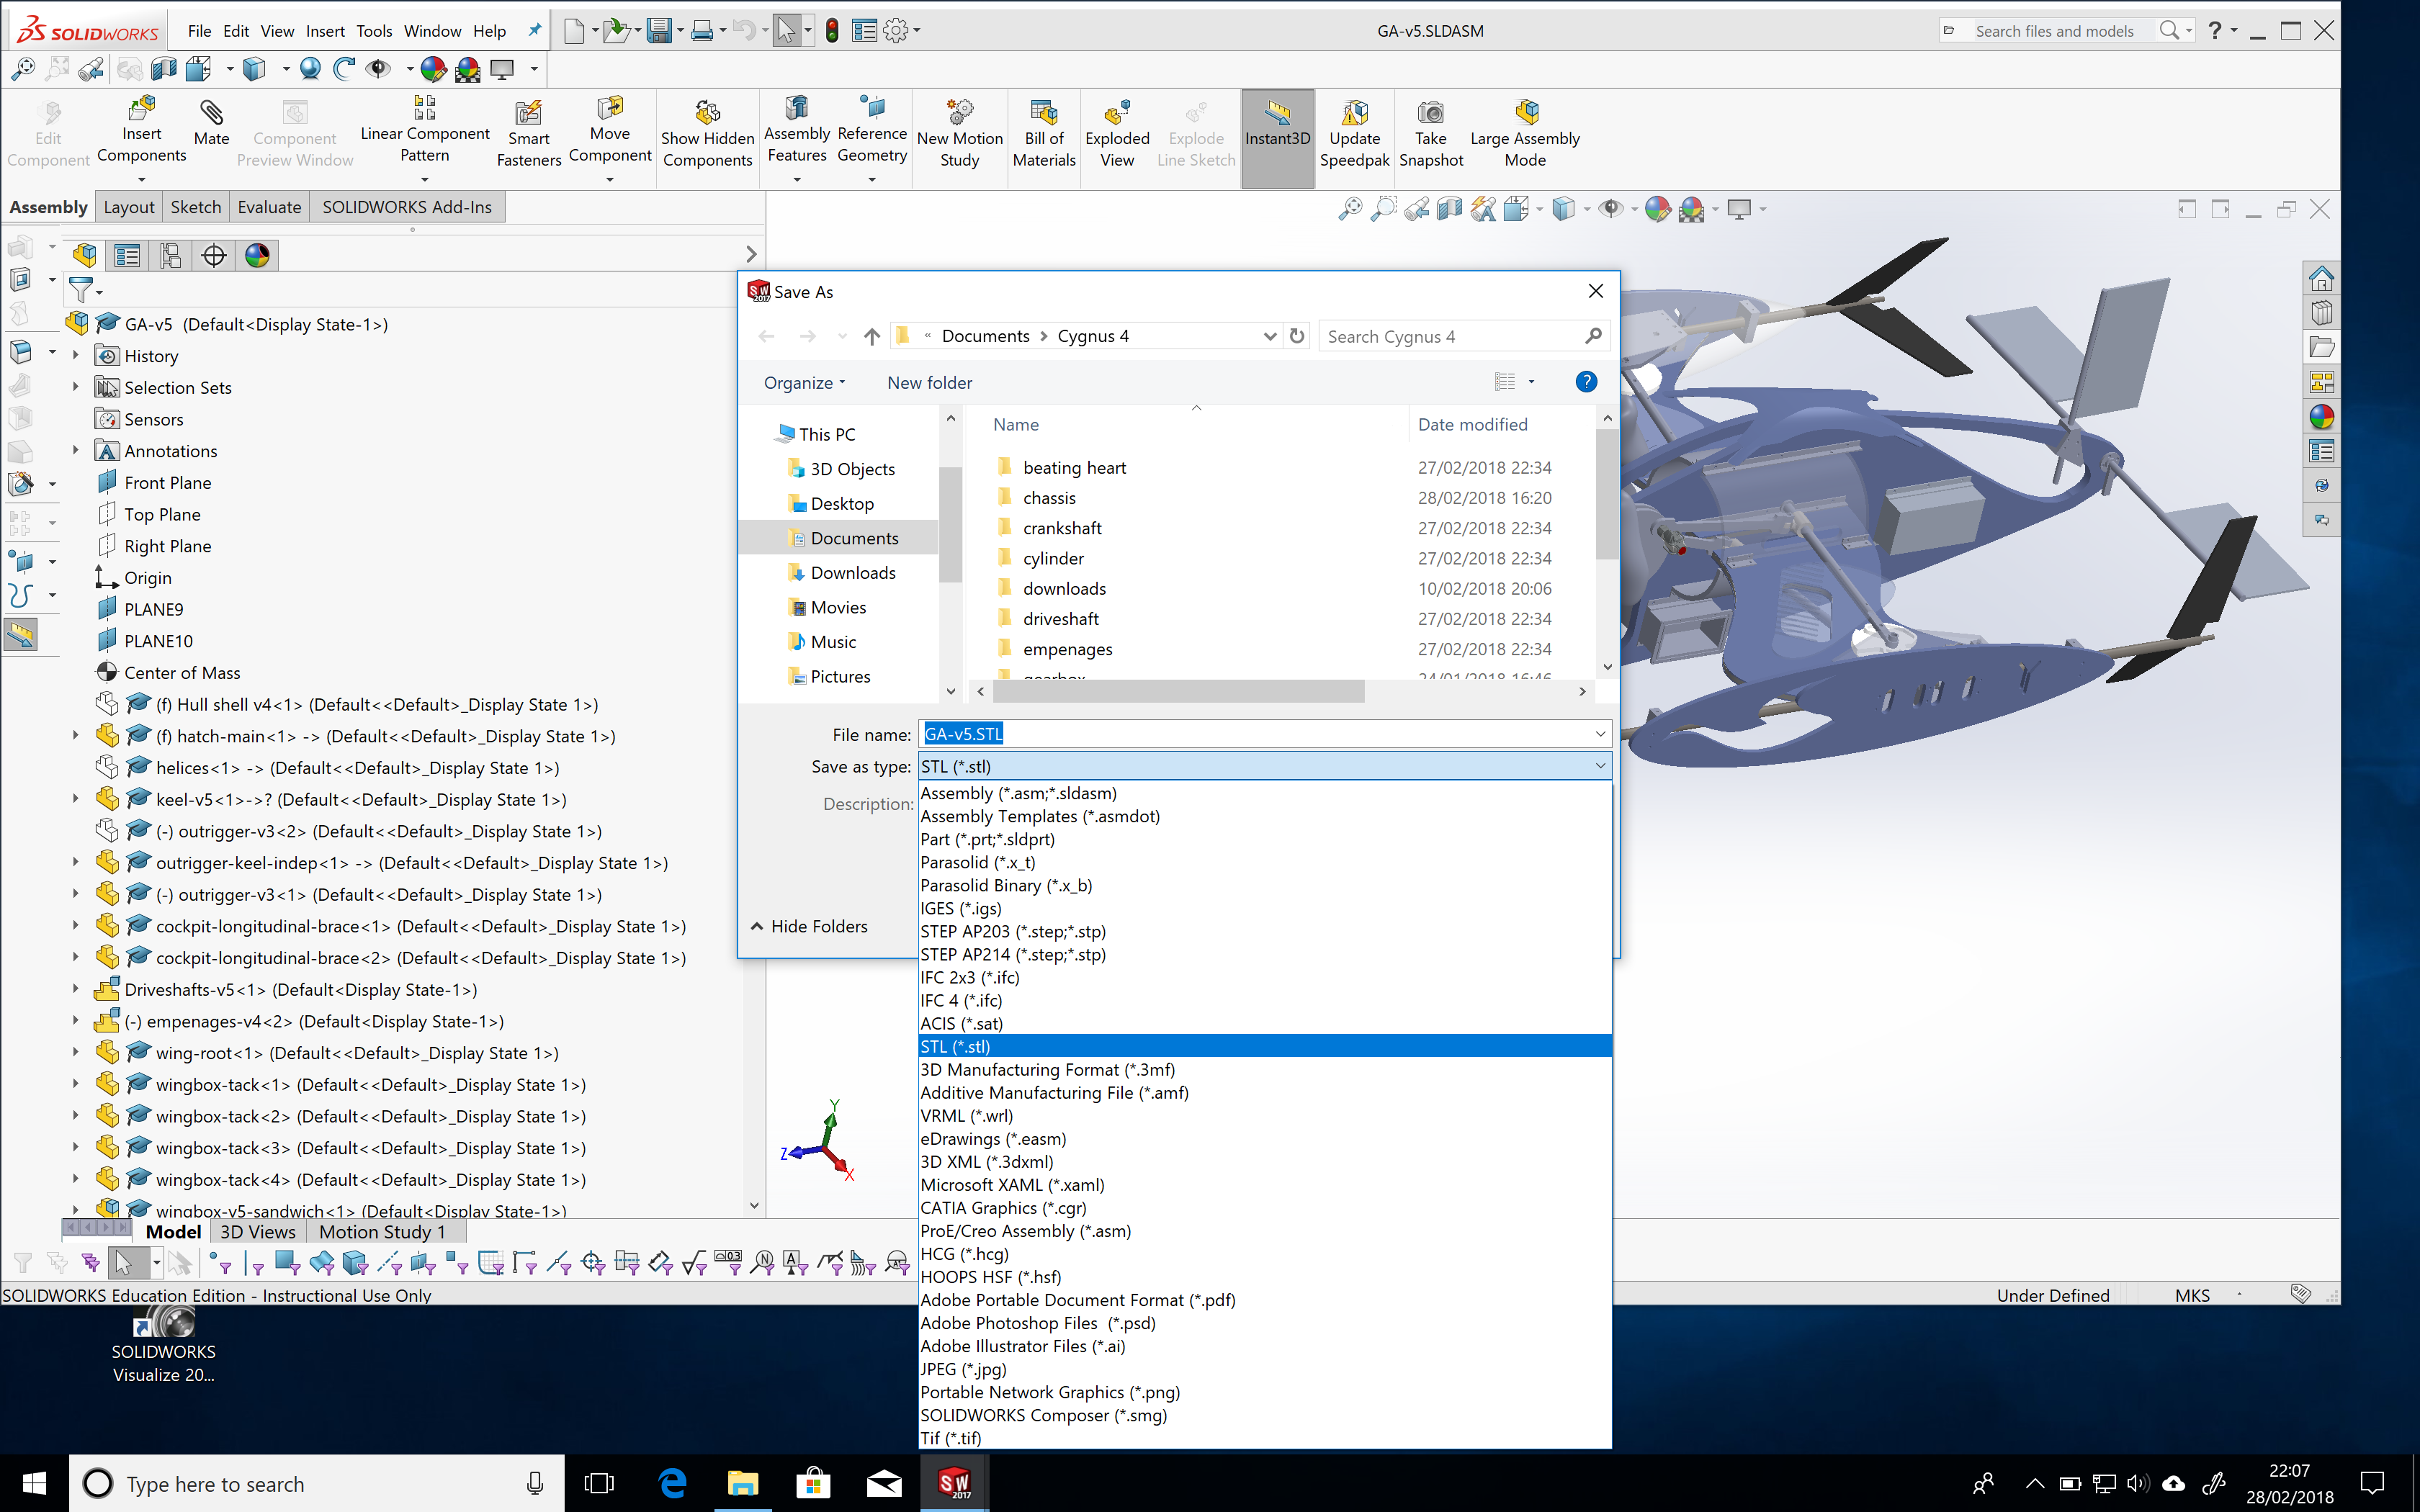Open the File name history dropdown
The height and width of the screenshot is (1512, 2420).
1600,734
